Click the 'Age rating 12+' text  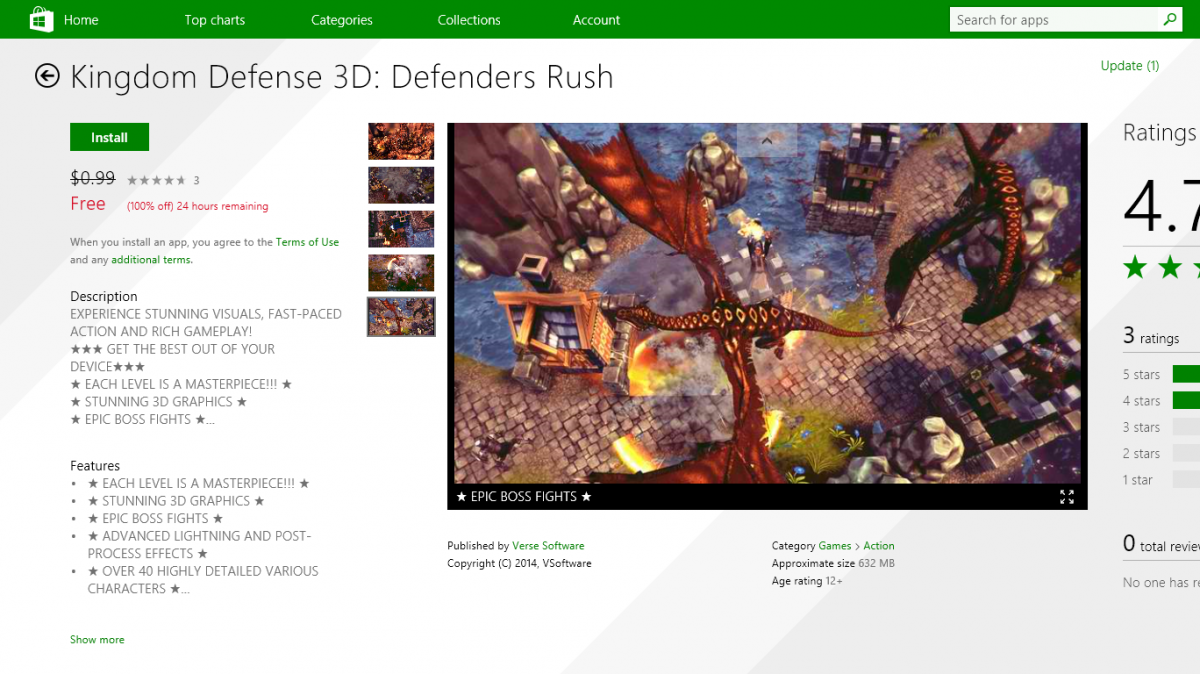pyautogui.click(x=807, y=581)
